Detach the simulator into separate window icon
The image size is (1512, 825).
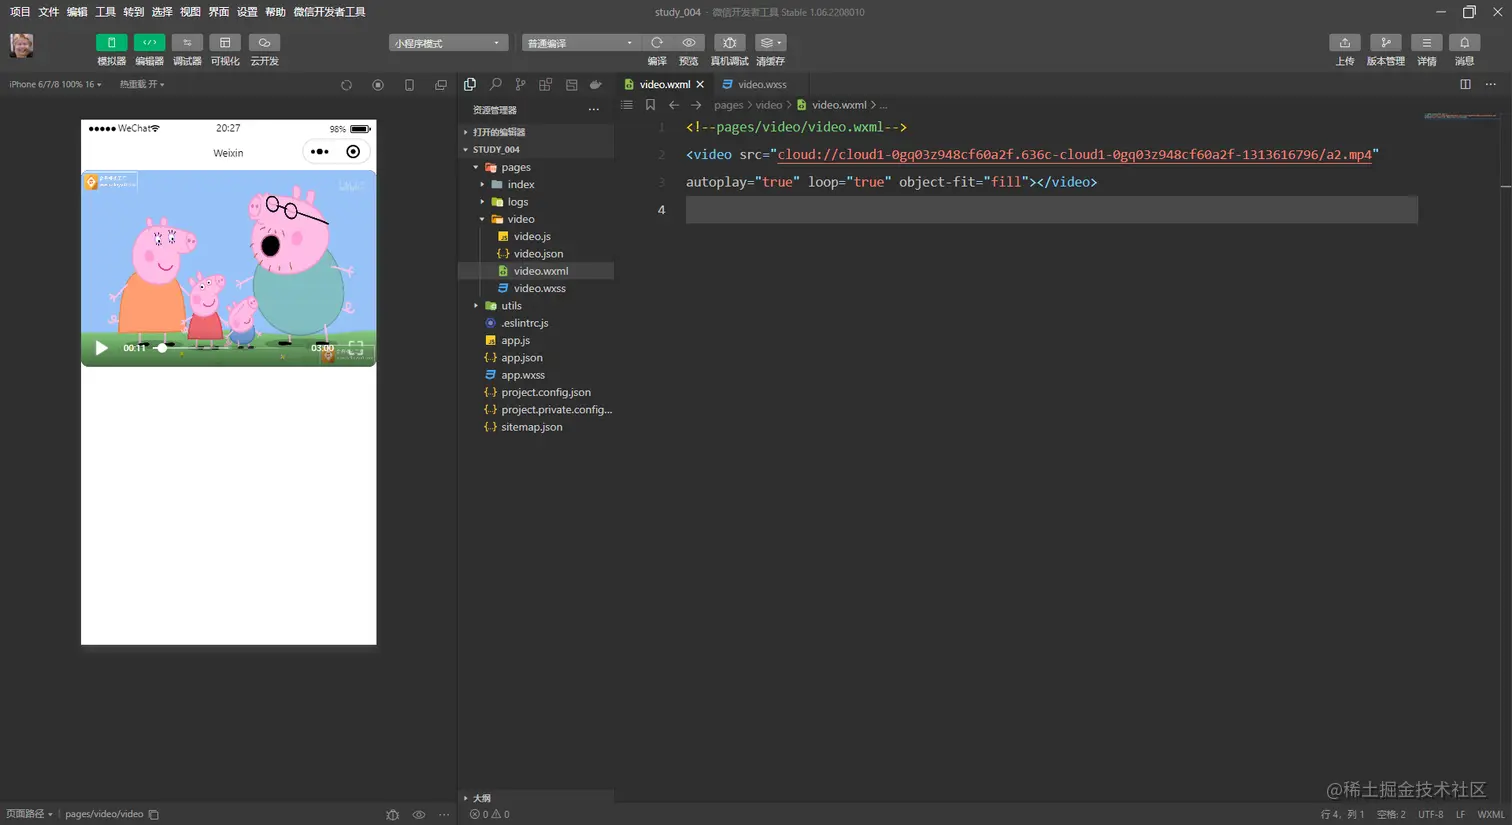point(441,85)
